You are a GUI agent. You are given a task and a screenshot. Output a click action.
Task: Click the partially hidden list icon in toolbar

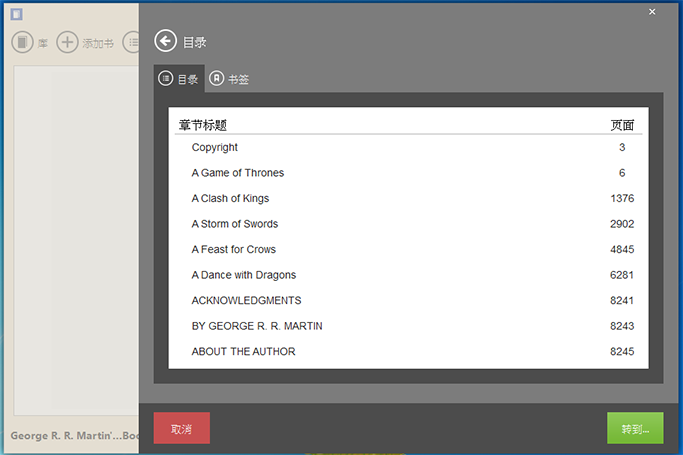(130, 43)
